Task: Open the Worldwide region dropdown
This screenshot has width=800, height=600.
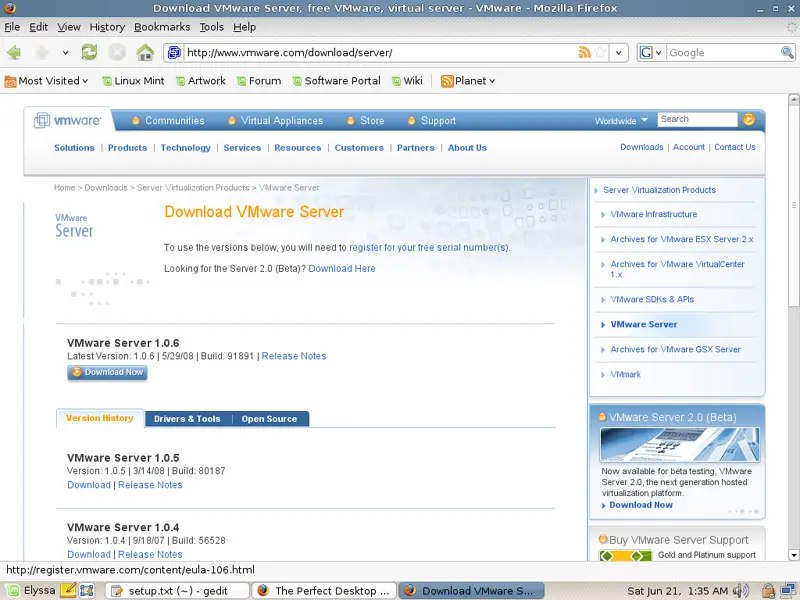Action: (x=621, y=120)
